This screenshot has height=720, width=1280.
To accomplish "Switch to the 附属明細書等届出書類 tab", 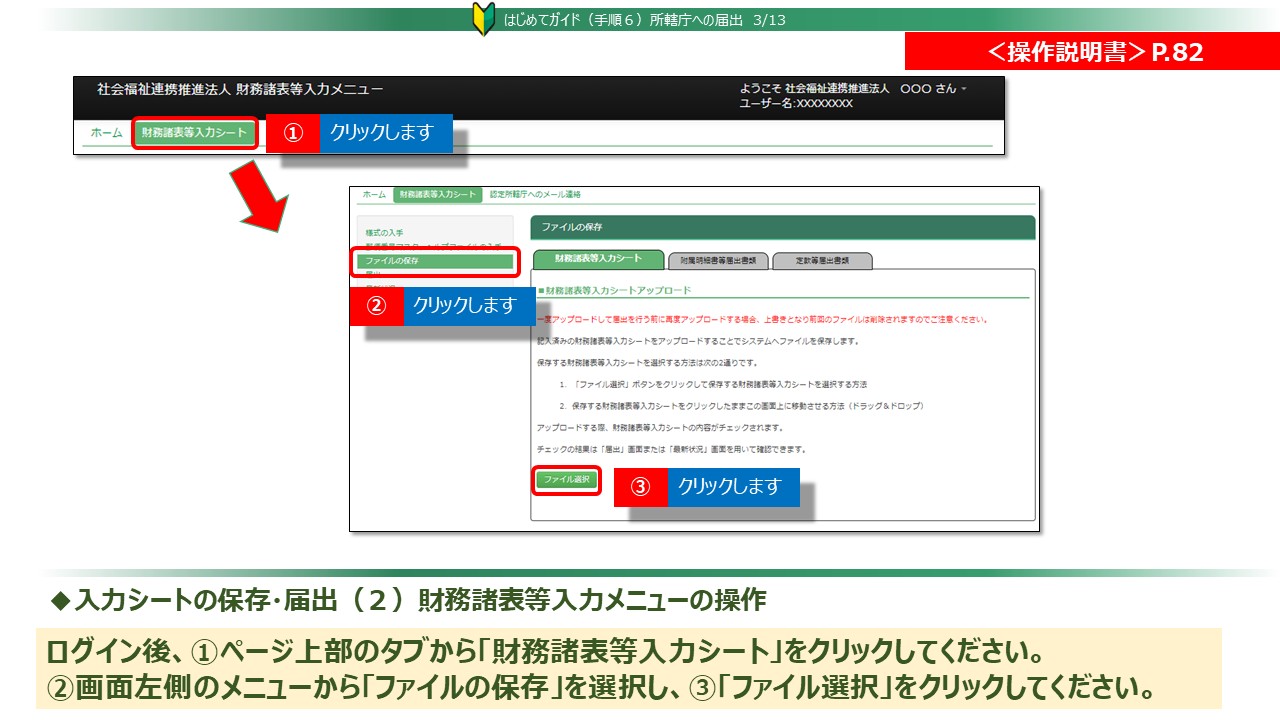I will [x=717, y=260].
